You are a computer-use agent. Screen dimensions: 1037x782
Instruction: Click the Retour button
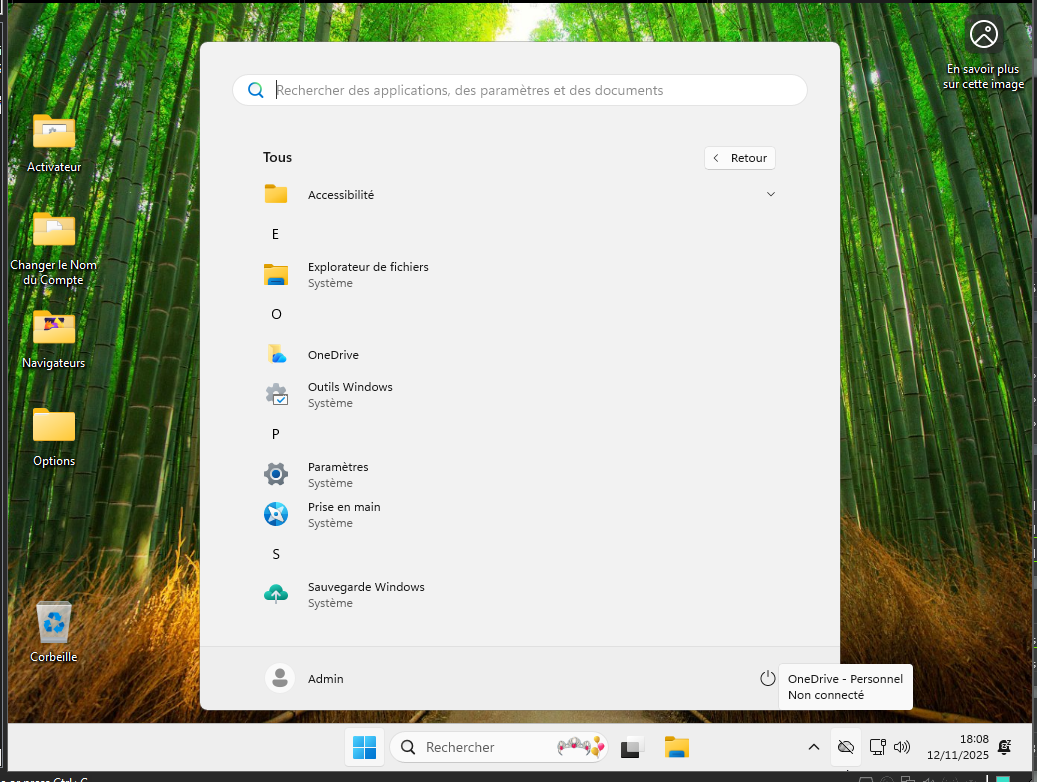(x=739, y=158)
